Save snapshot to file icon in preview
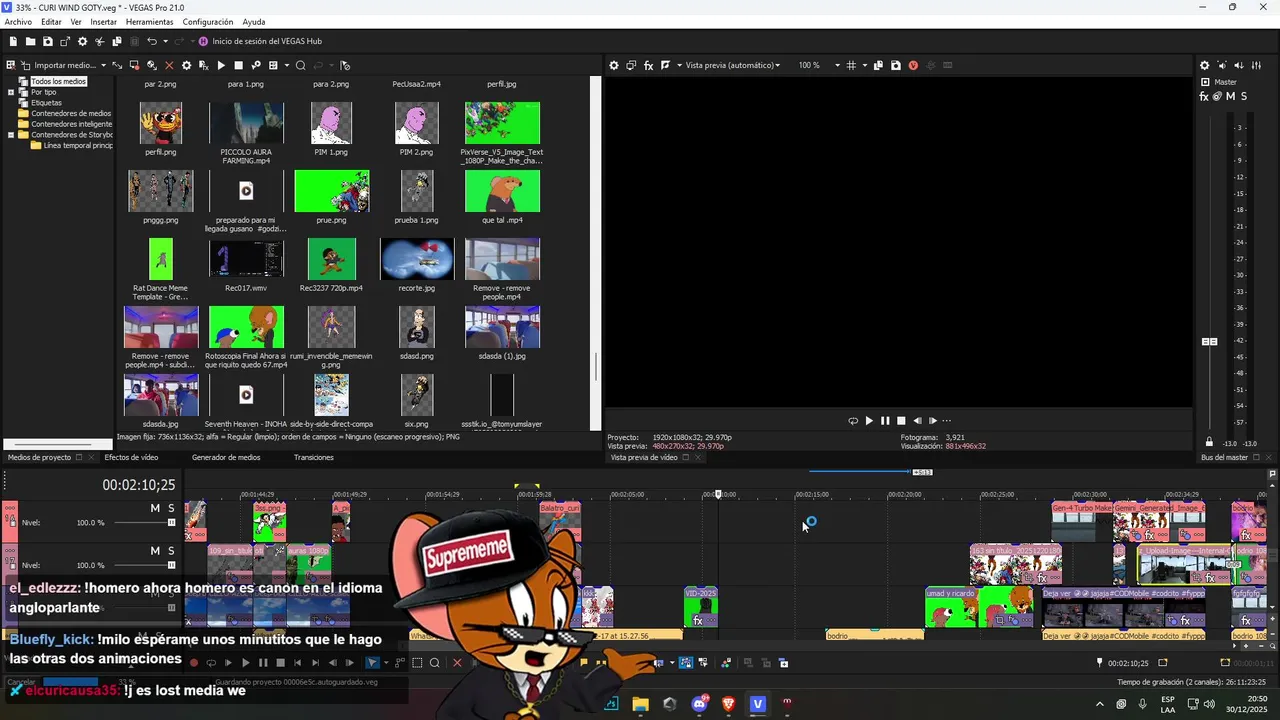This screenshot has width=1280, height=720. point(895,65)
